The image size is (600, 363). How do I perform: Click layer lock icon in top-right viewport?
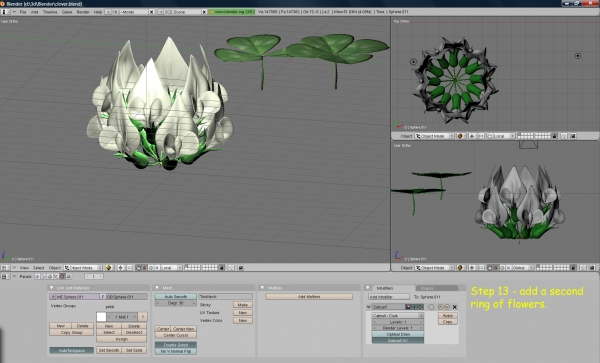(x=554, y=136)
